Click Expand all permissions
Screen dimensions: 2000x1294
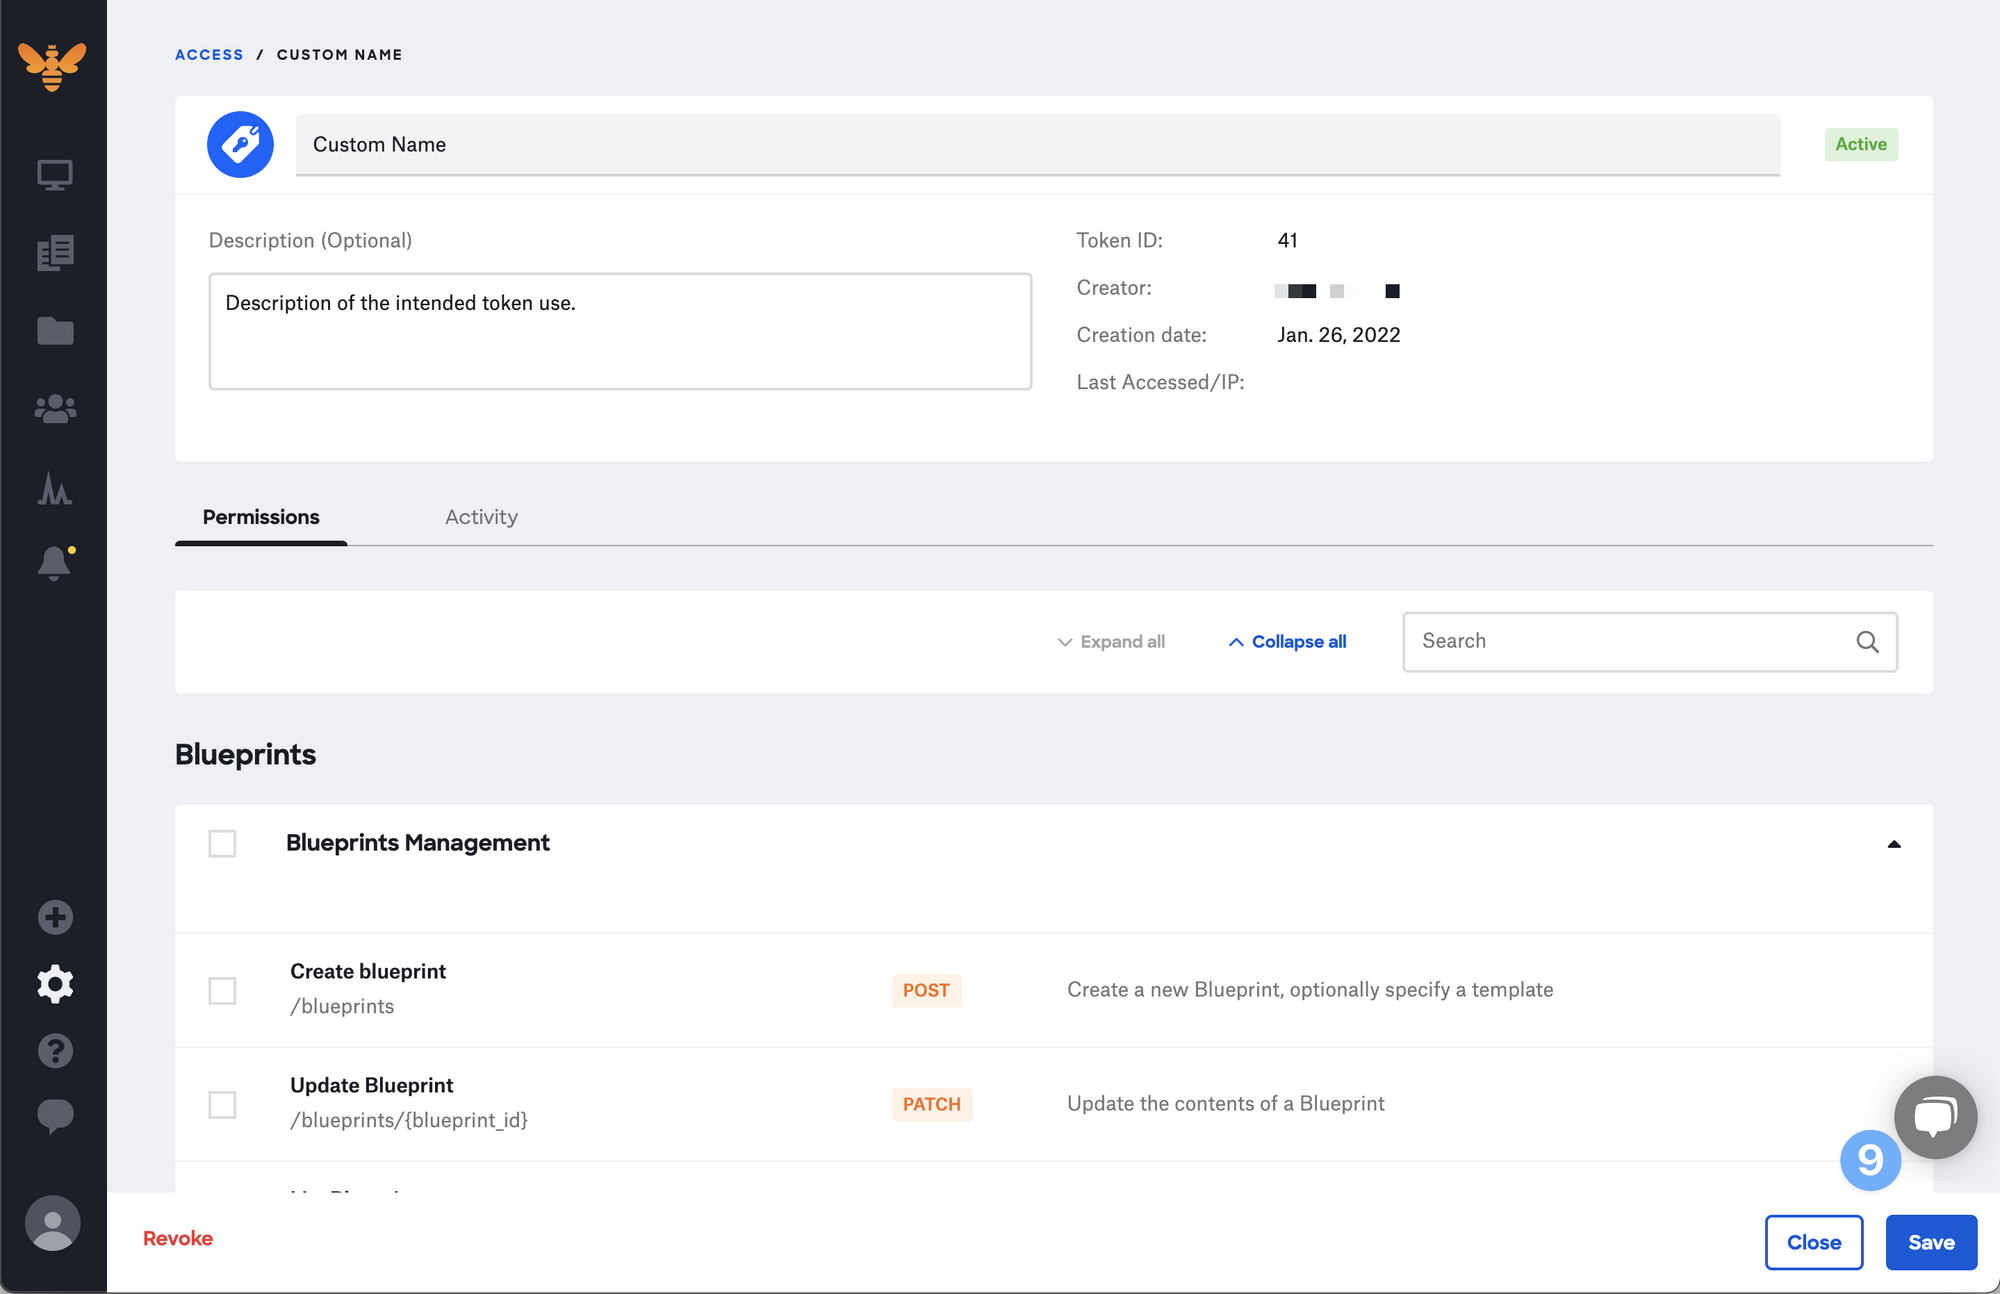(1111, 642)
